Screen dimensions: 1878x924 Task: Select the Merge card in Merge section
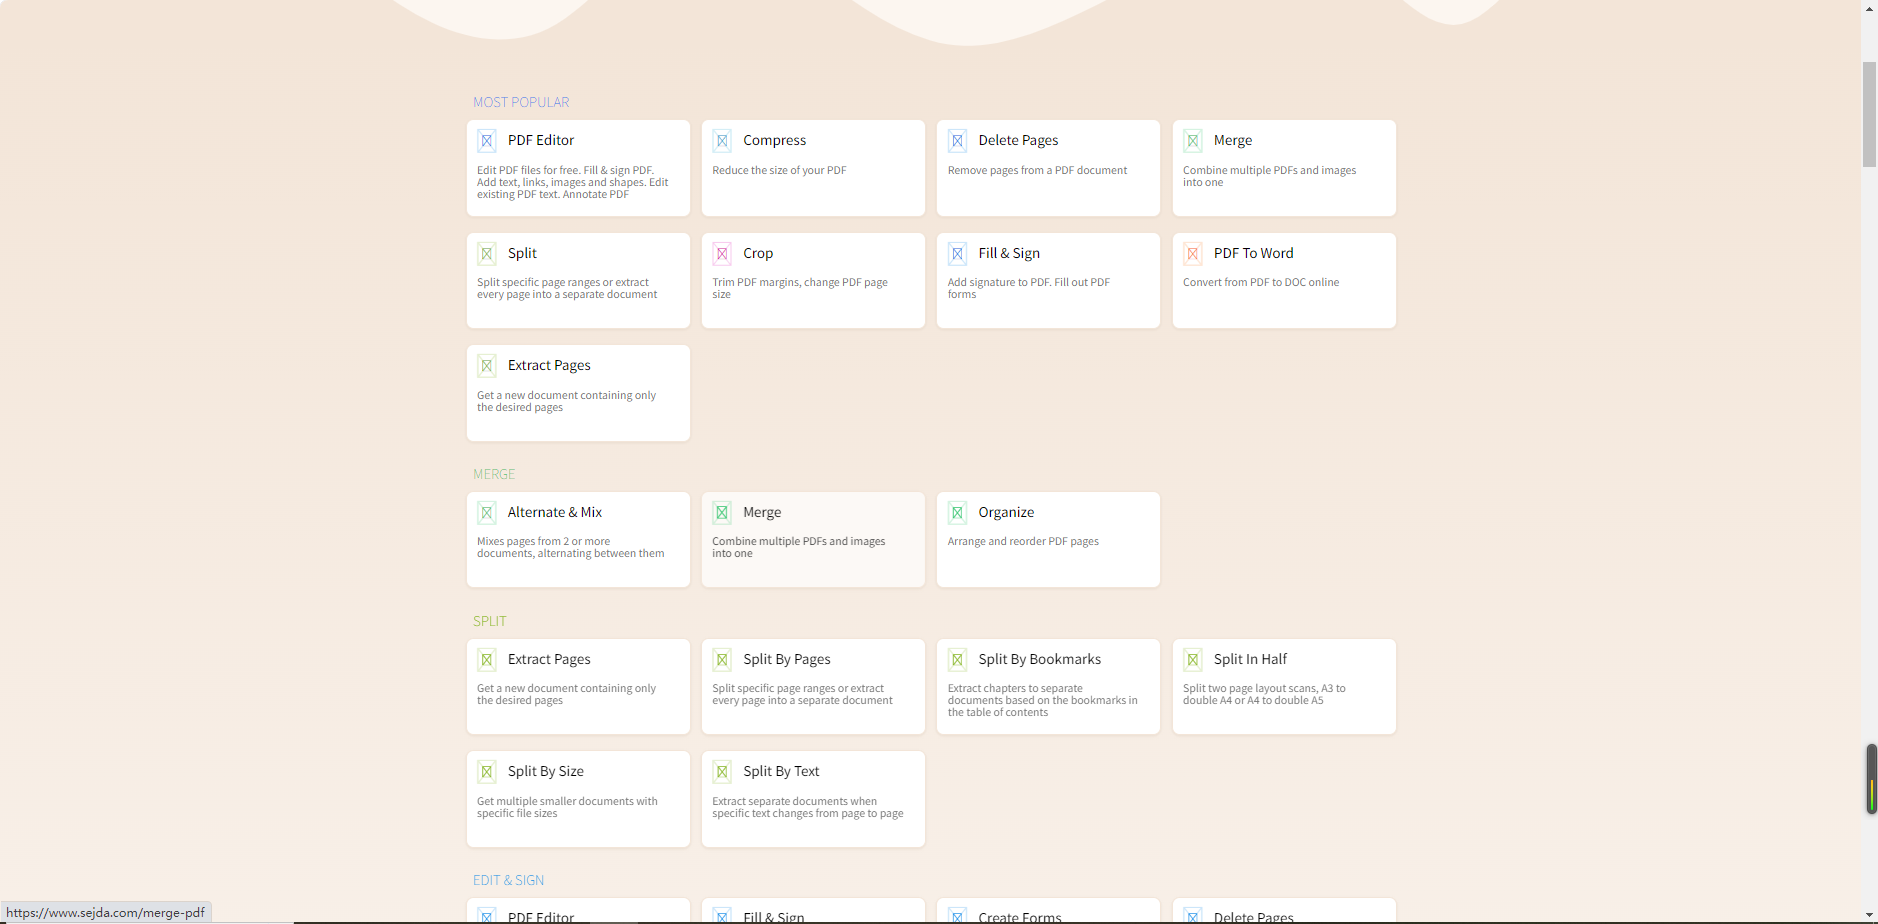[x=813, y=539]
